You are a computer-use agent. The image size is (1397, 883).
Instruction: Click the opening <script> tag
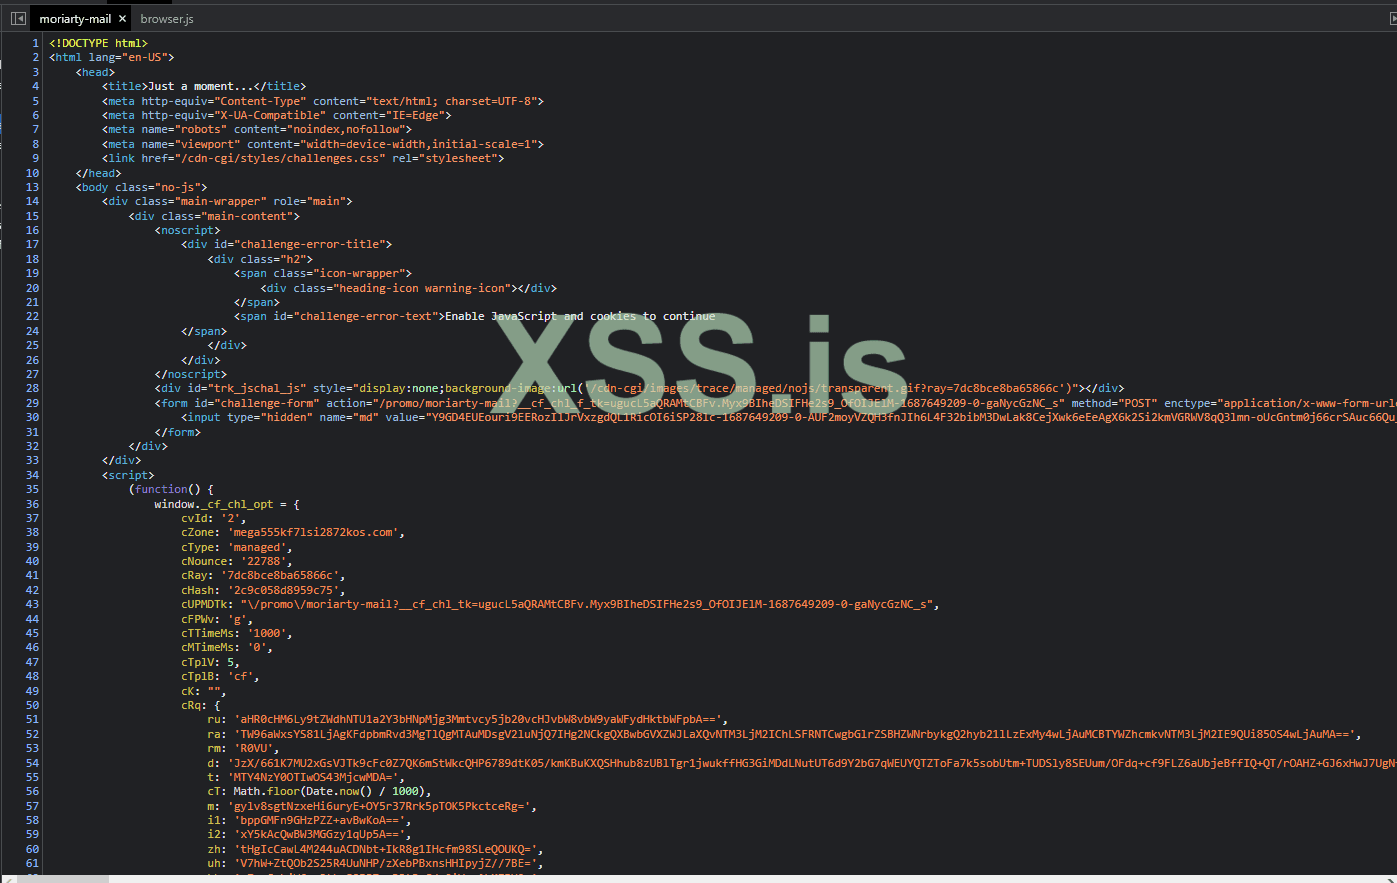coord(128,475)
